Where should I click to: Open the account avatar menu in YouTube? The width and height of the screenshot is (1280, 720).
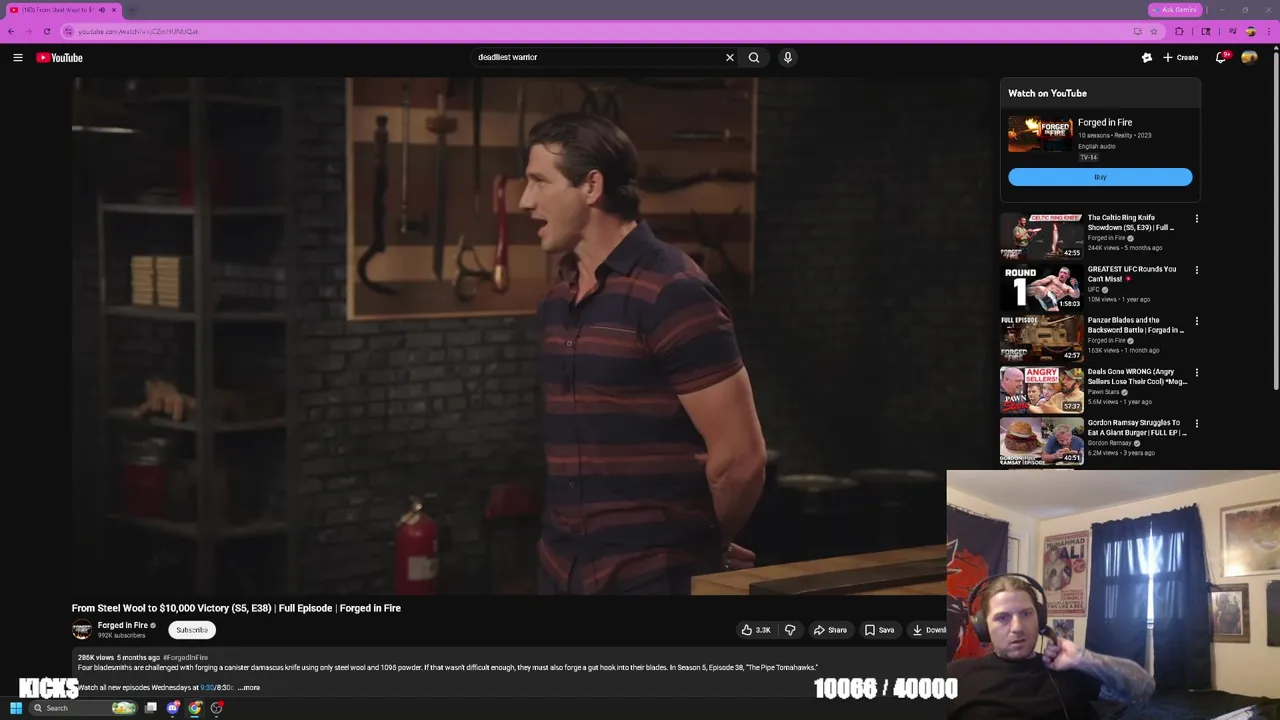1250,58
